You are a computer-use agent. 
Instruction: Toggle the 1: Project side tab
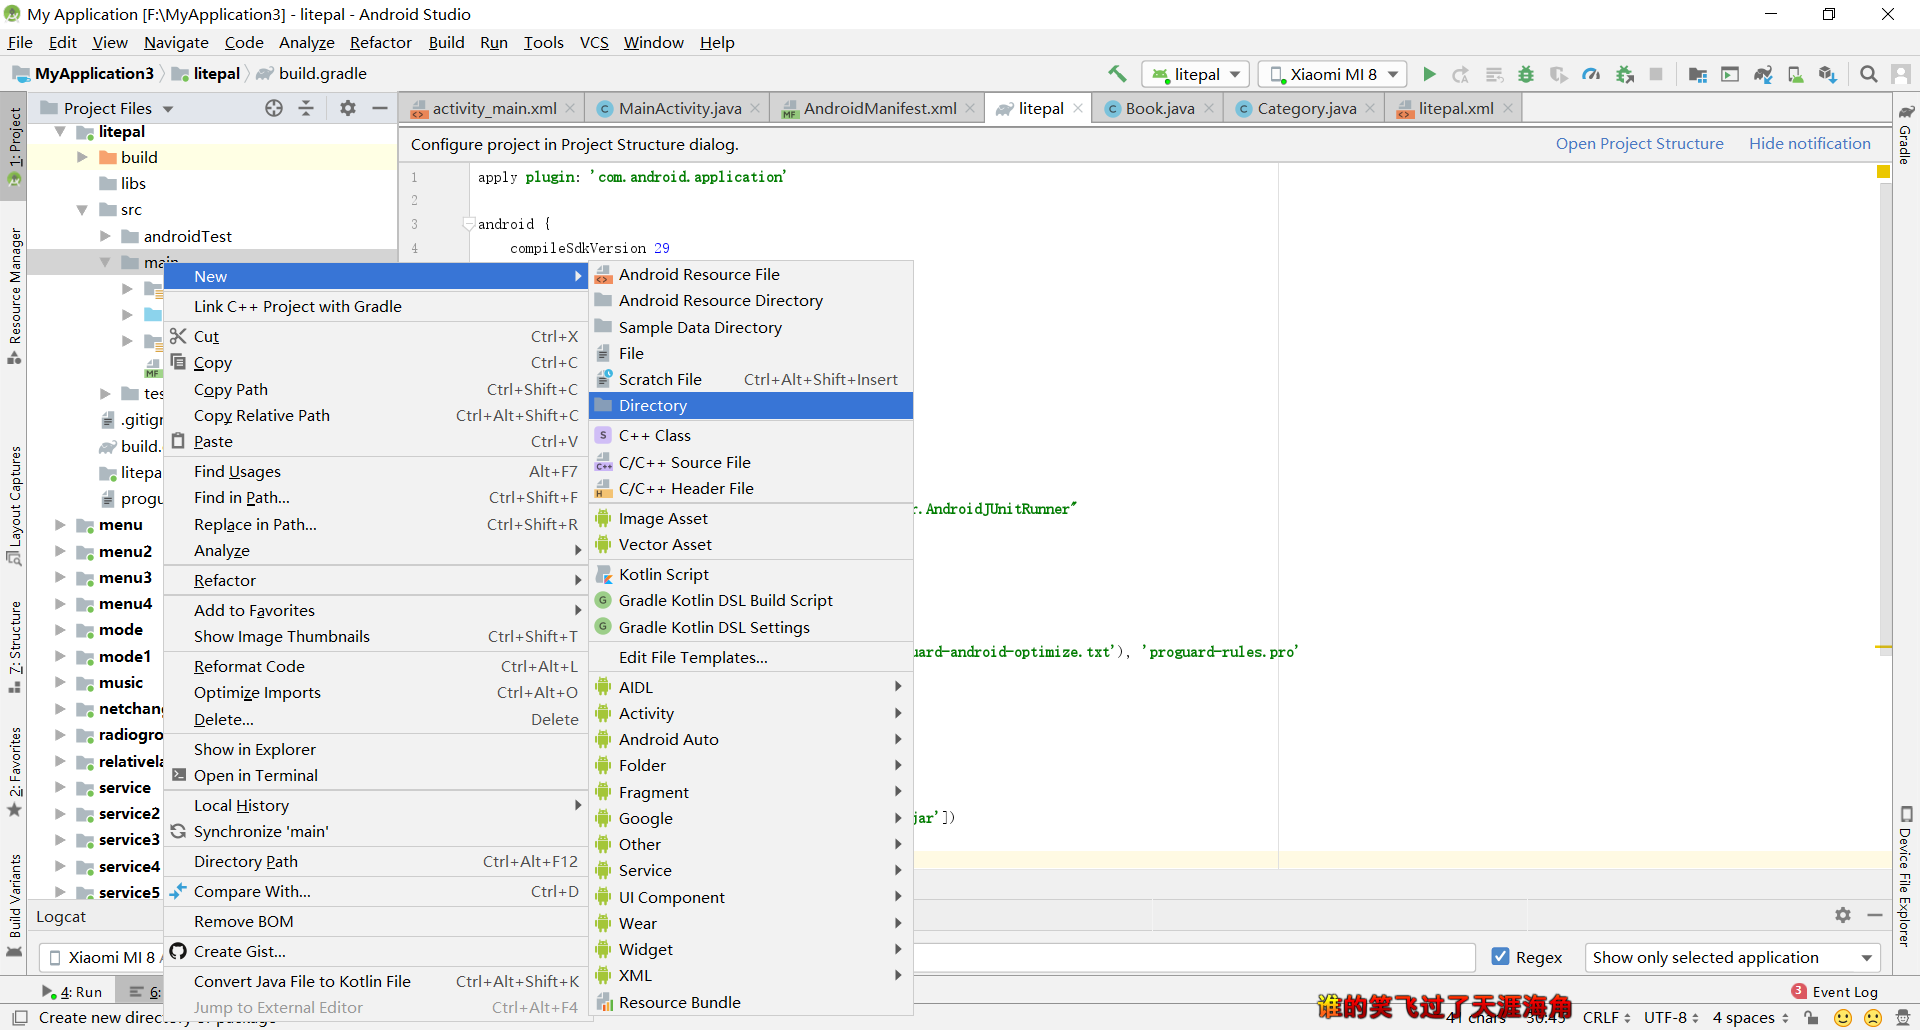pyautogui.click(x=14, y=147)
